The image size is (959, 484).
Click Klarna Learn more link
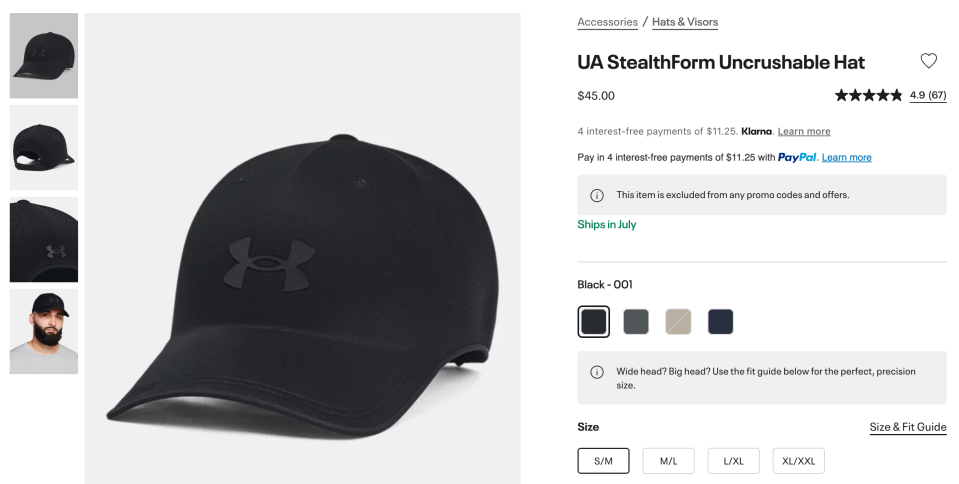tap(804, 131)
